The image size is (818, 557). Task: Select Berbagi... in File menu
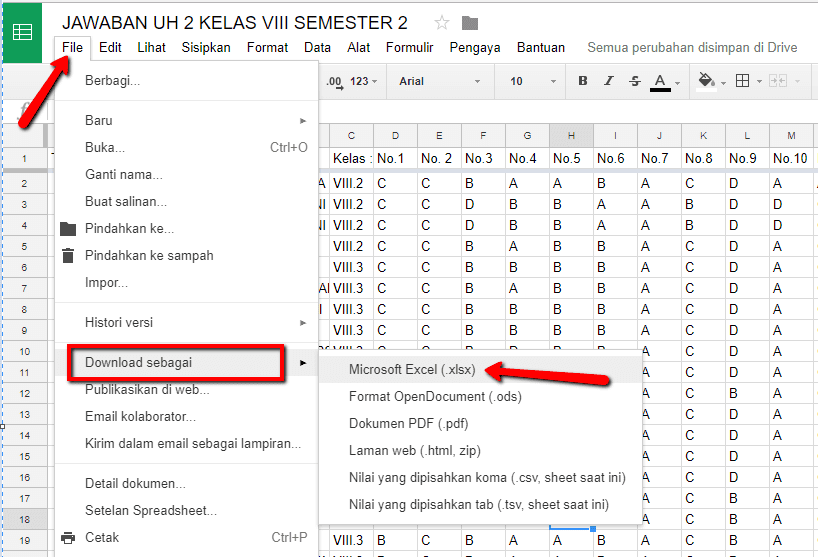point(186,81)
